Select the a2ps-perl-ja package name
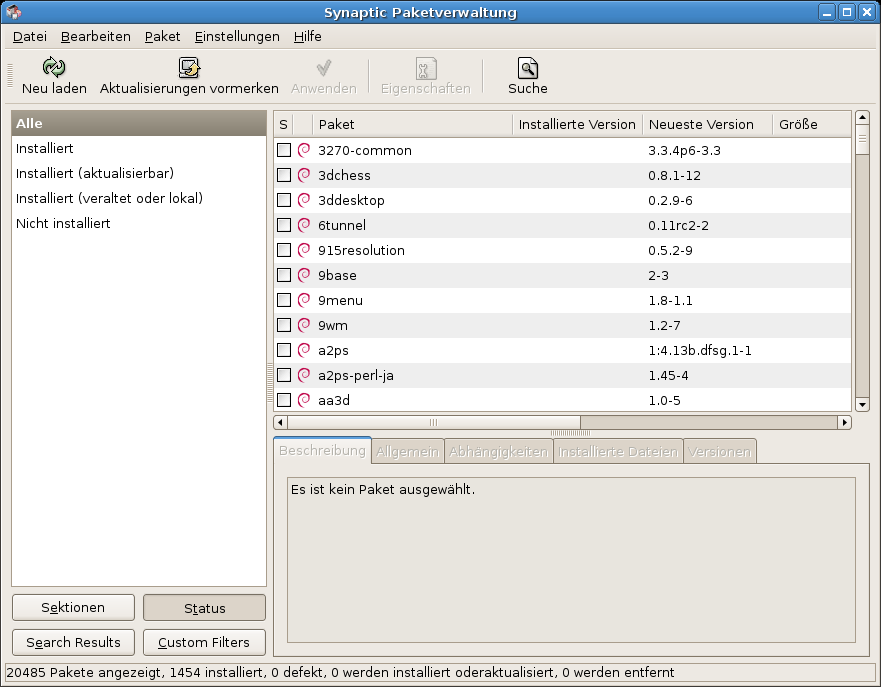This screenshot has height=687, width=881. pyautogui.click(x=356, y=375)
